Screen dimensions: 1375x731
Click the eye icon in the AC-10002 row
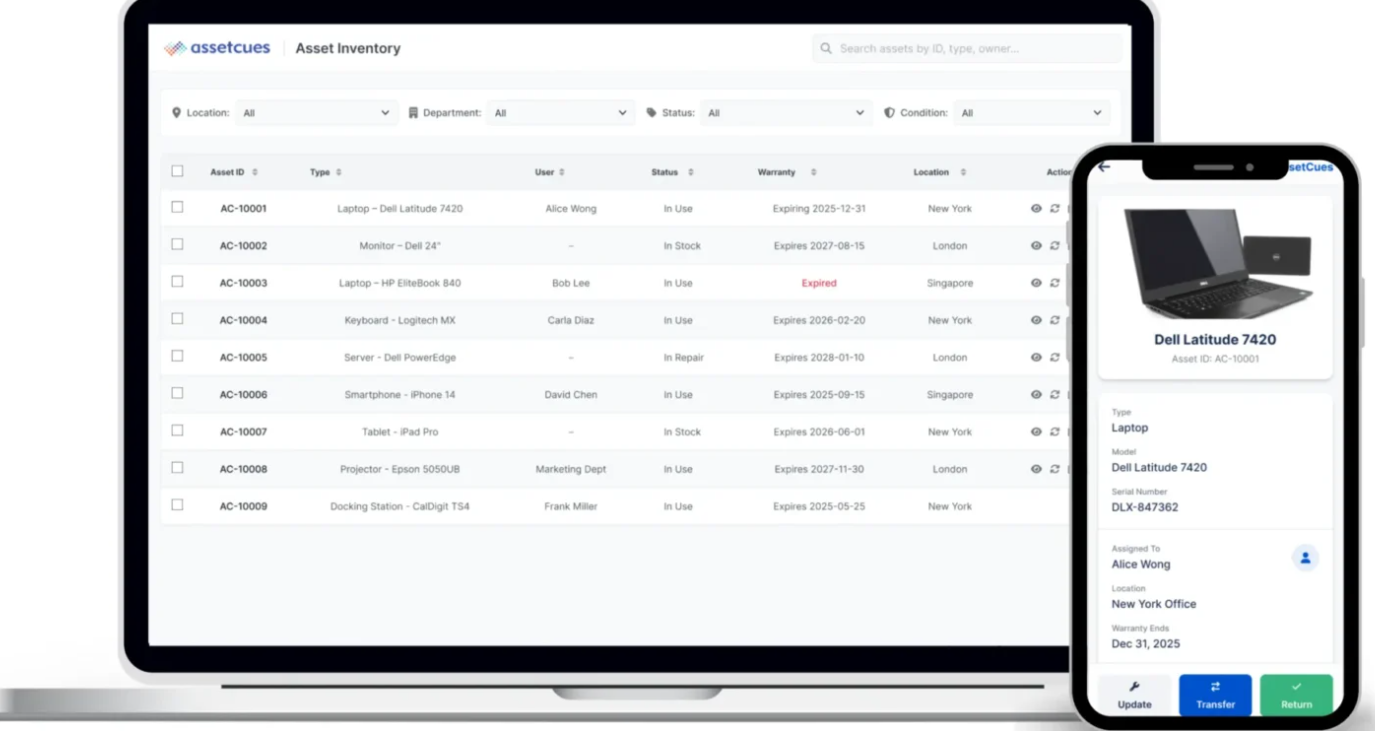pos(1036,246)
